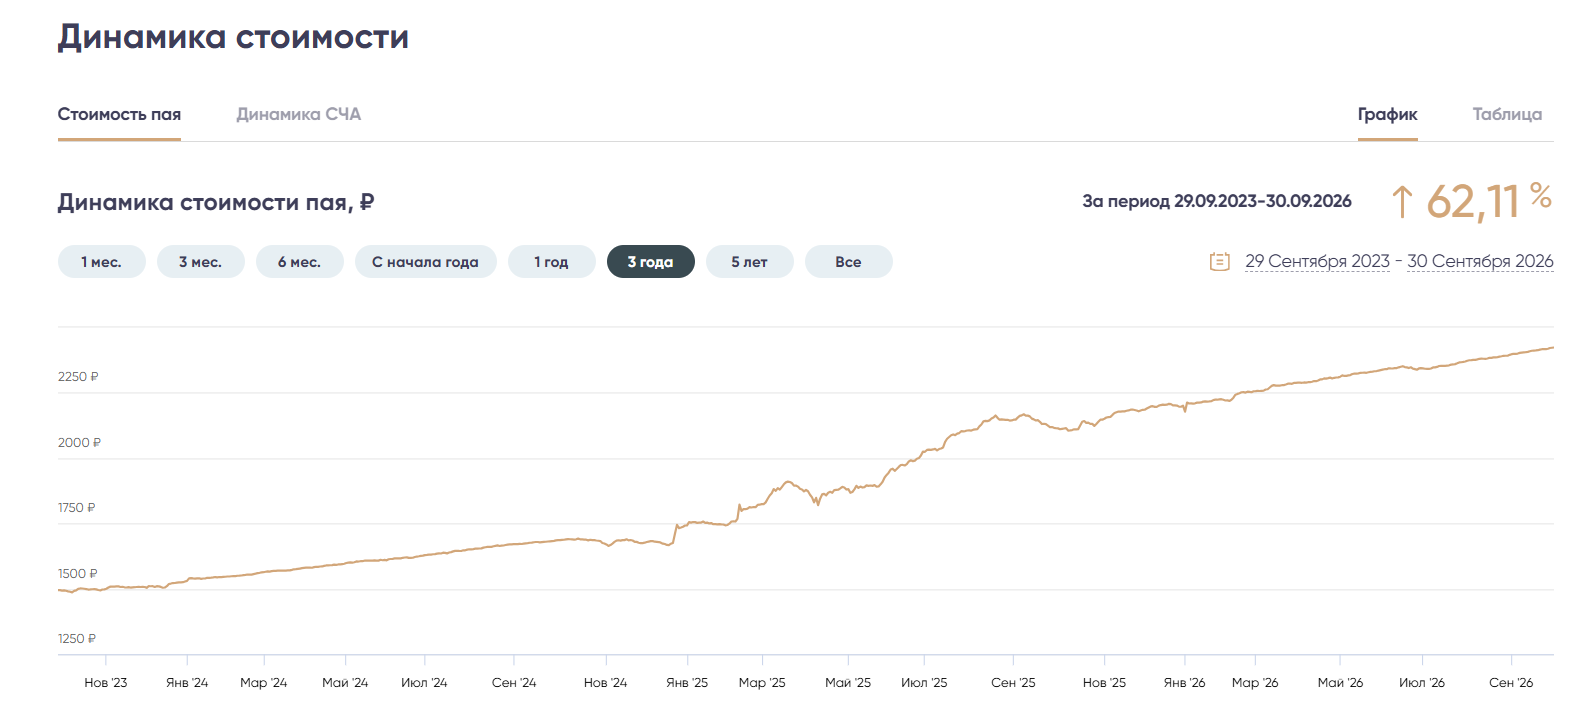Edit start date 29 Сентября 2023

pos(1317,261)
